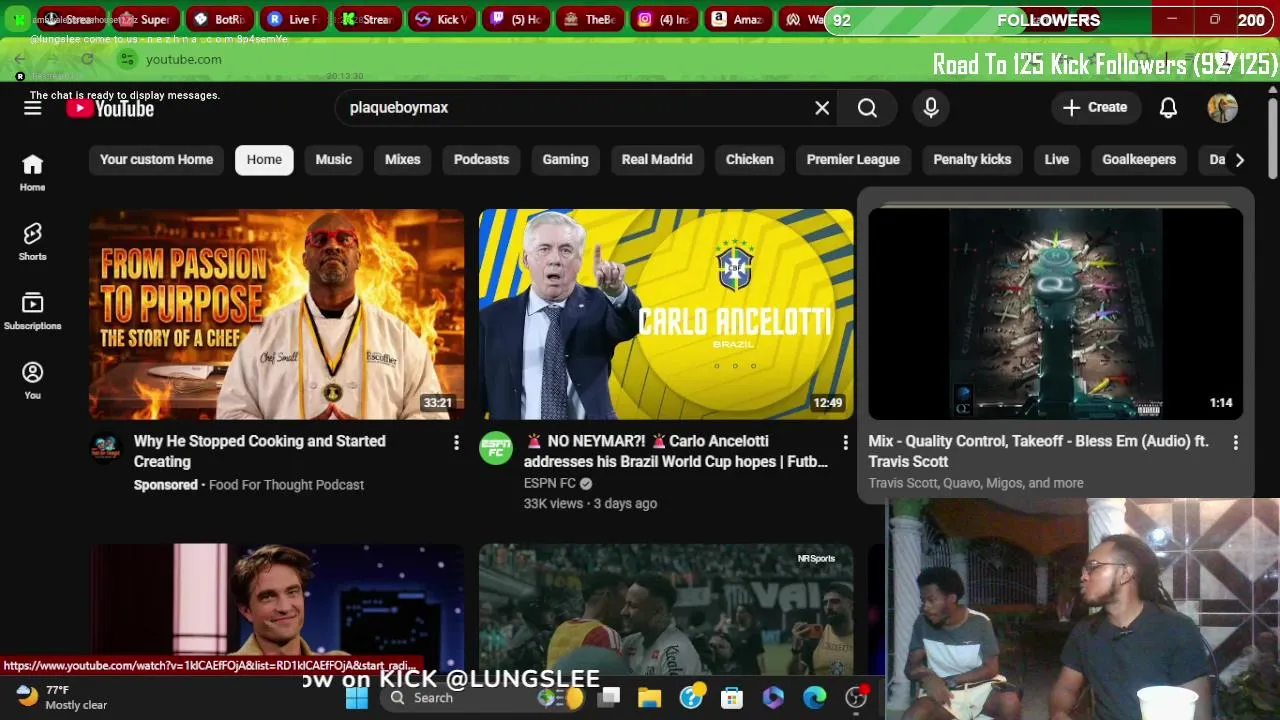Screen dimensions: 1280x720
Task: Open options menu for sponsored video
Action: [x=456, y=442]
